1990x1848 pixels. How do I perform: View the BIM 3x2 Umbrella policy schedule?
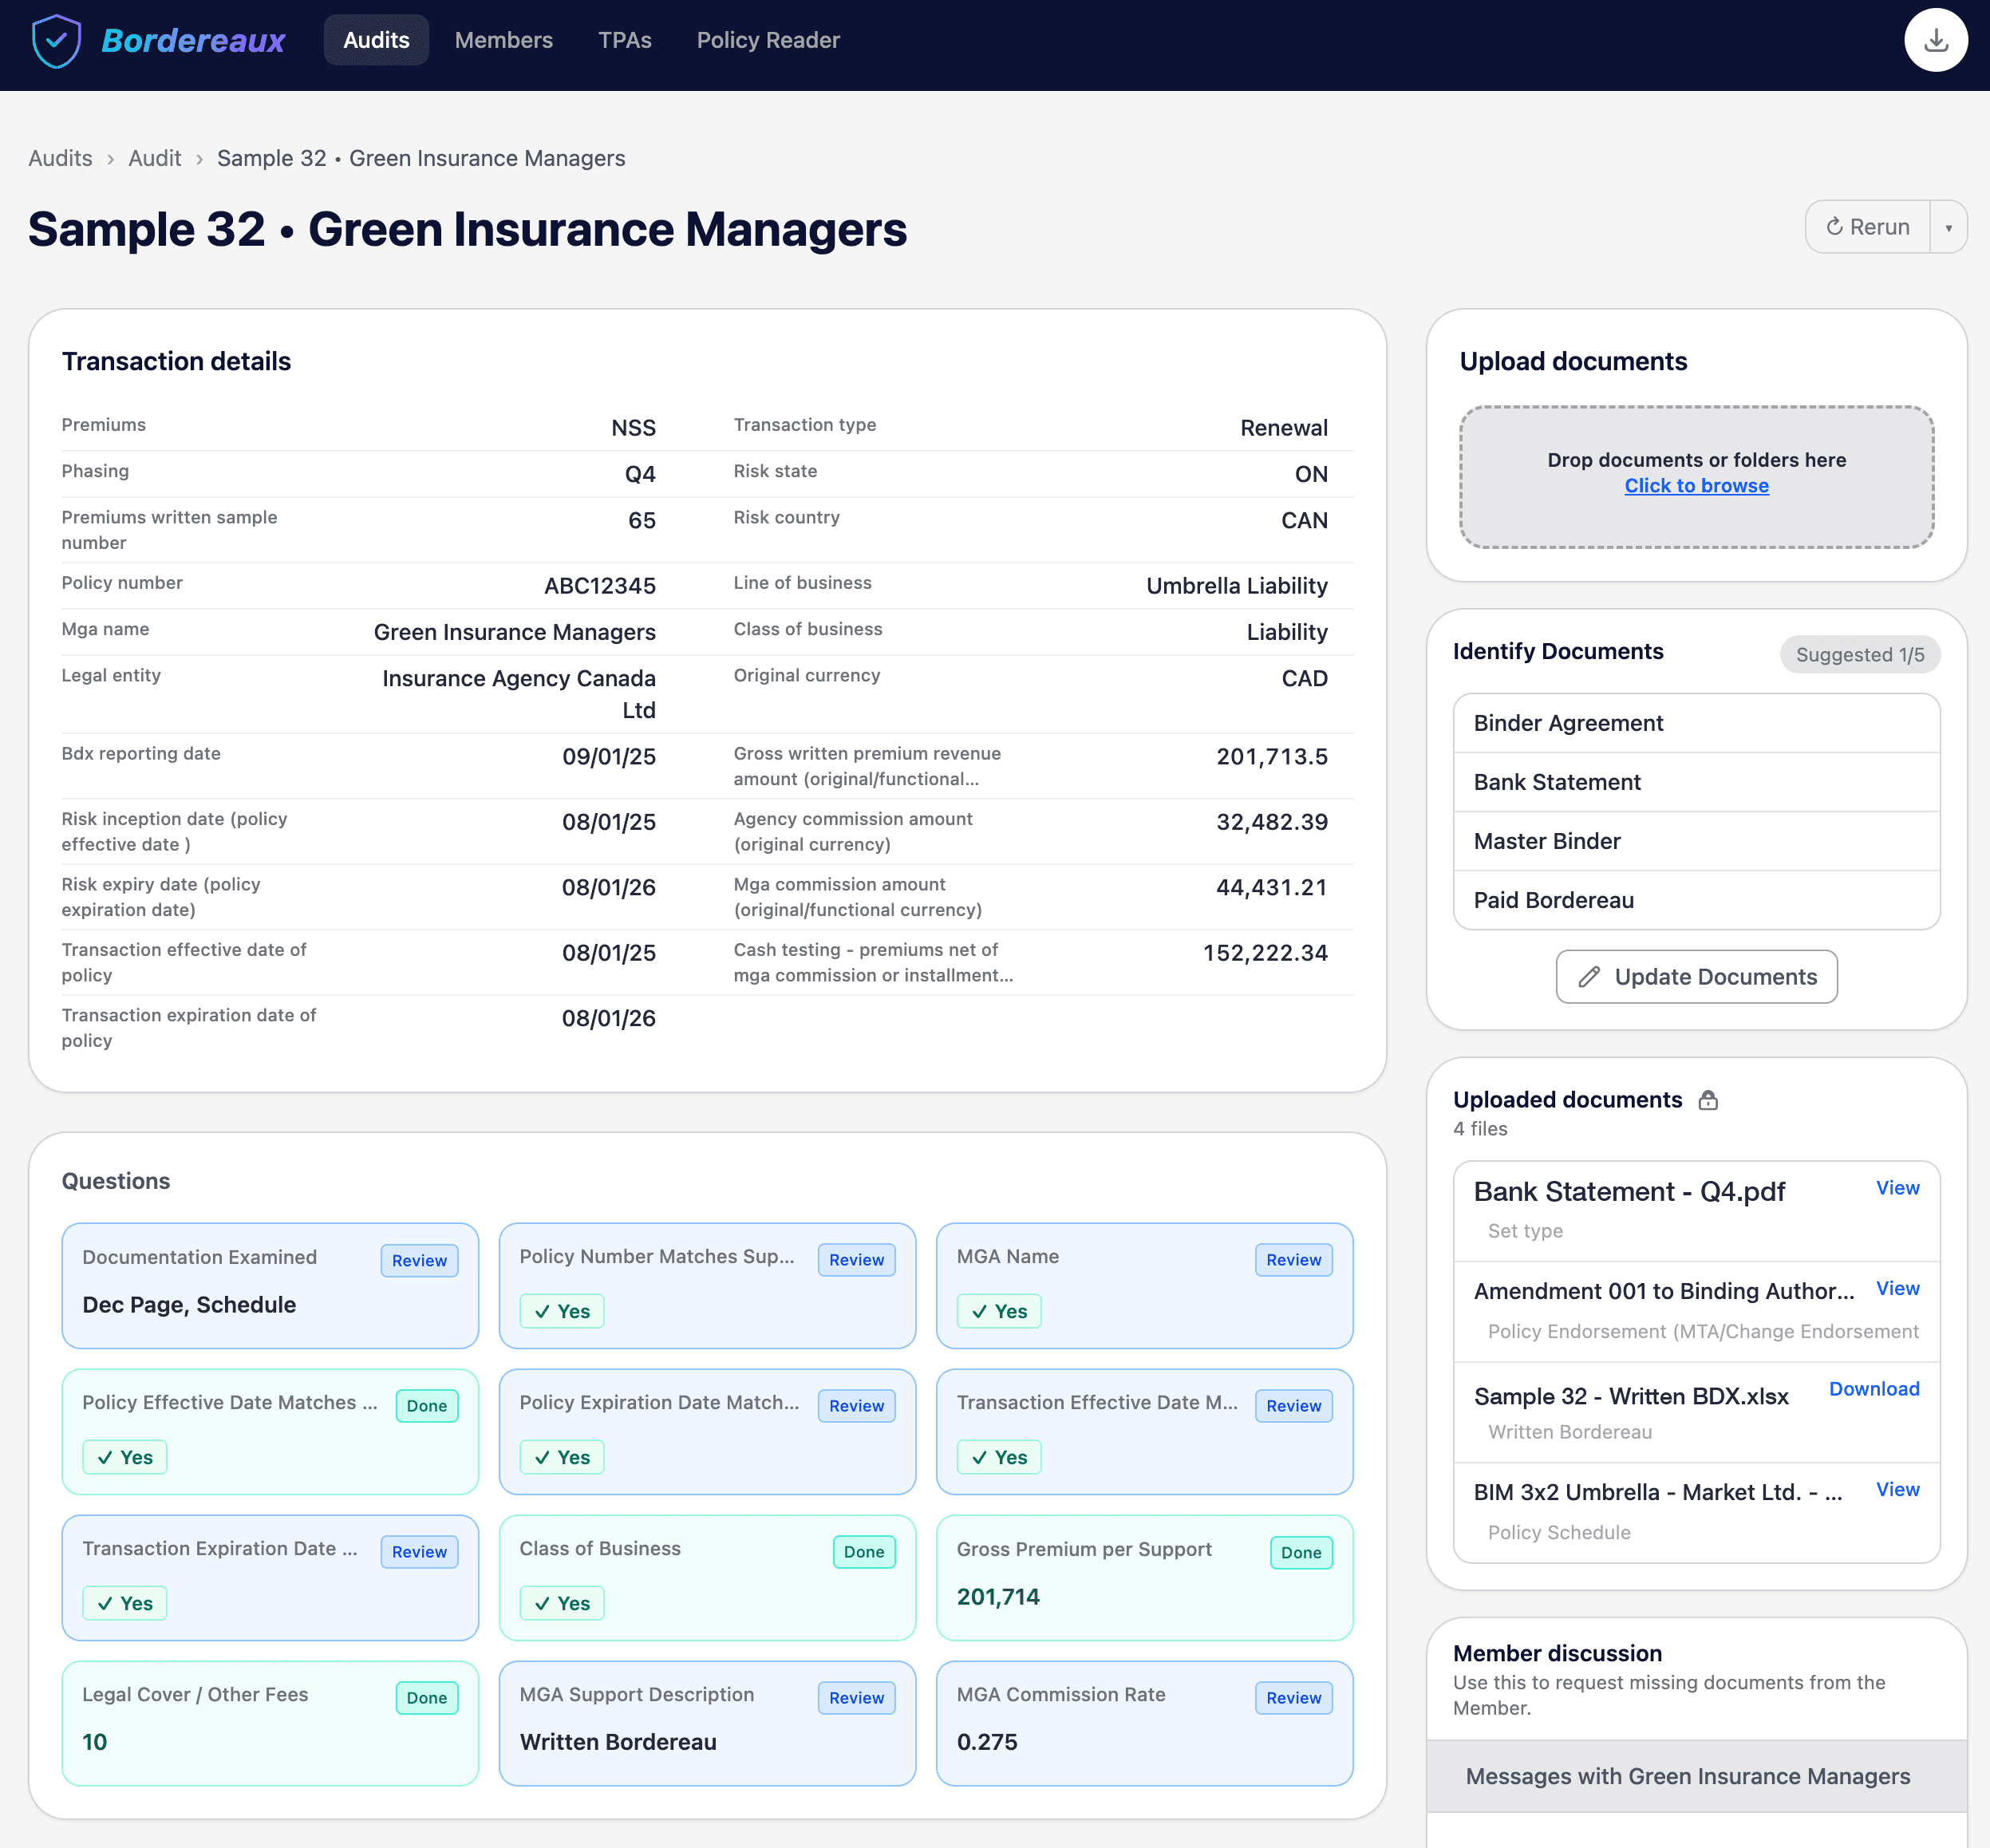[x=1897, y=1490]
